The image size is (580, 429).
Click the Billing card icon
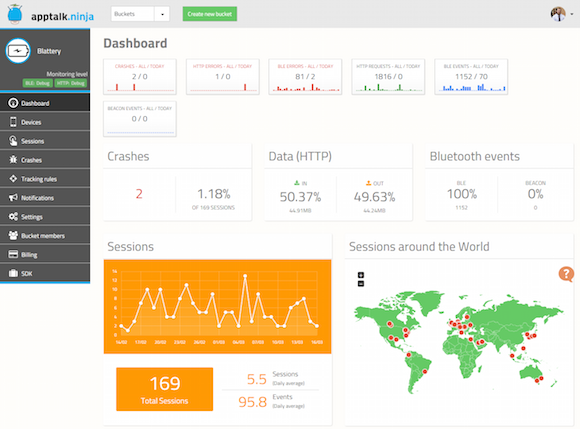coord(13,254)
